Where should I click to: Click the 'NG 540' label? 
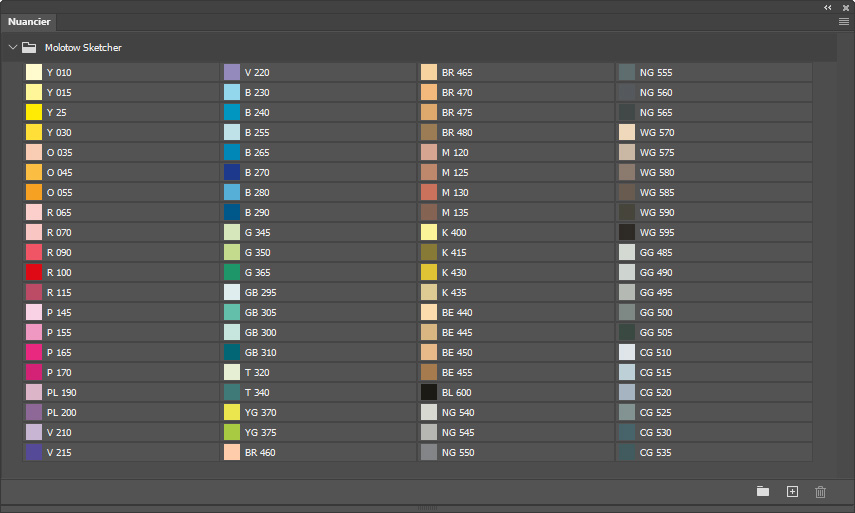(x=458, y=413)
